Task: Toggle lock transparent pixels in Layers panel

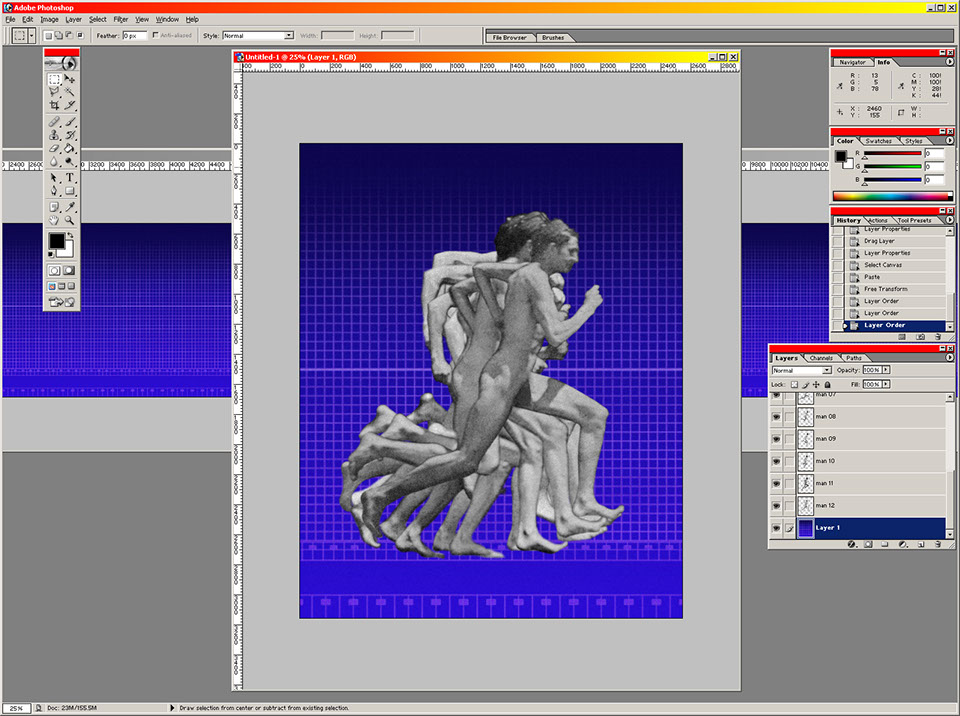Action: [794, 385]
